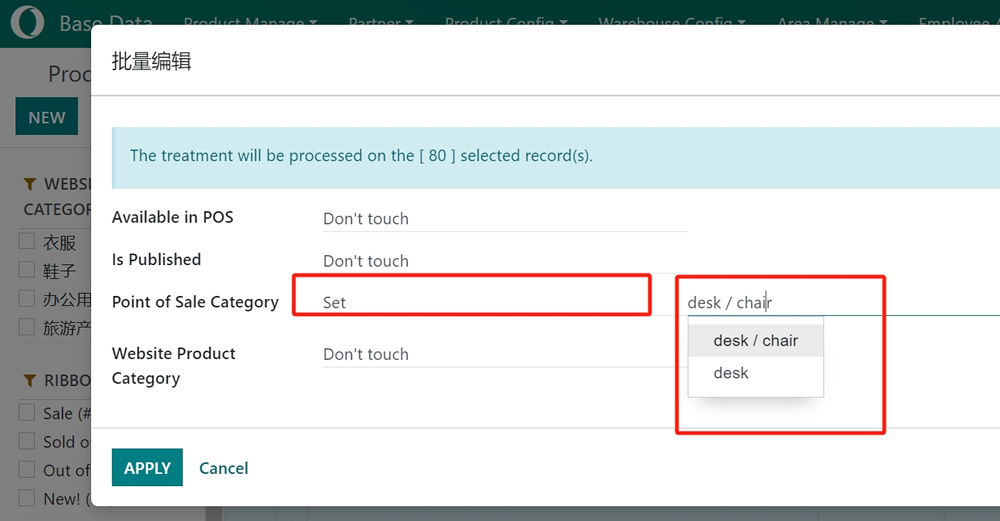Enable the 办公用 category checkbox

28,298
